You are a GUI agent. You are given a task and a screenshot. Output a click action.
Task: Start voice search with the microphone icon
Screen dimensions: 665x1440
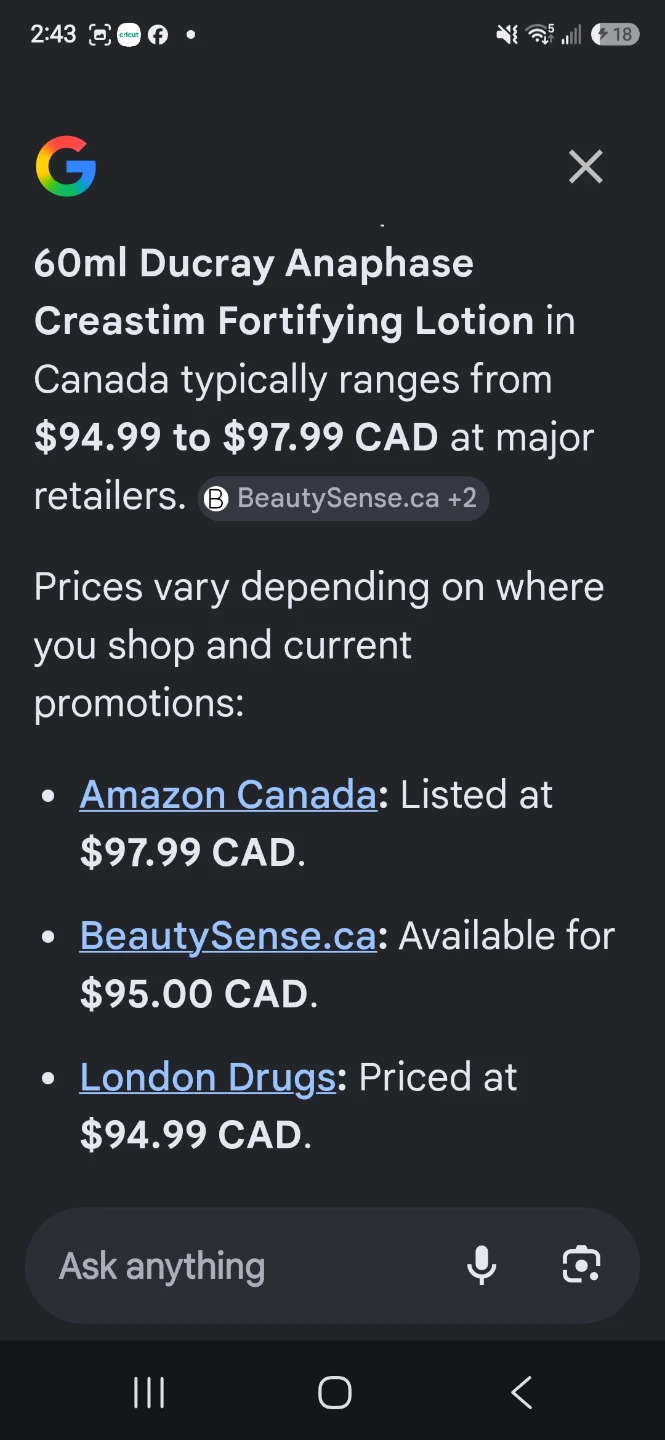tap(482, 1266)
